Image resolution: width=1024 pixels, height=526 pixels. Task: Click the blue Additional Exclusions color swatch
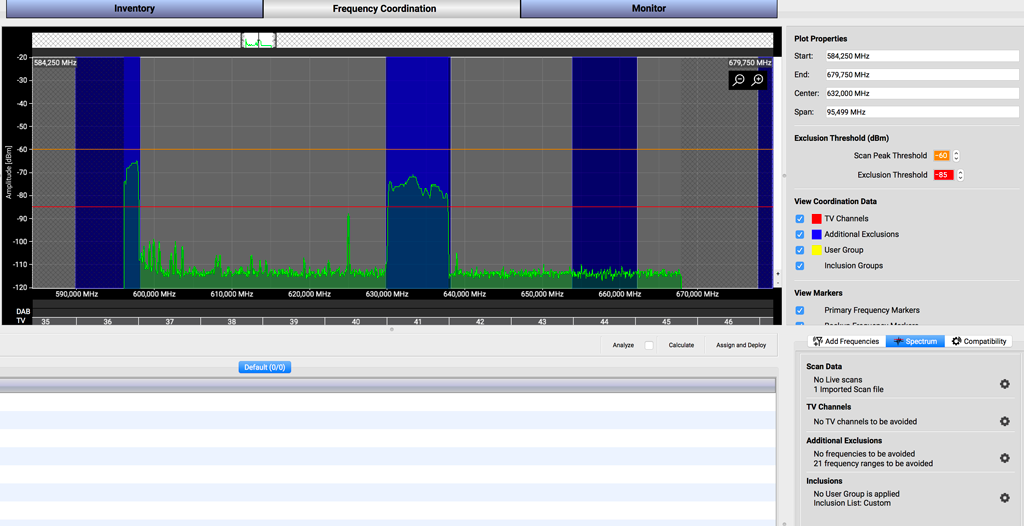[x=817, y=235]
